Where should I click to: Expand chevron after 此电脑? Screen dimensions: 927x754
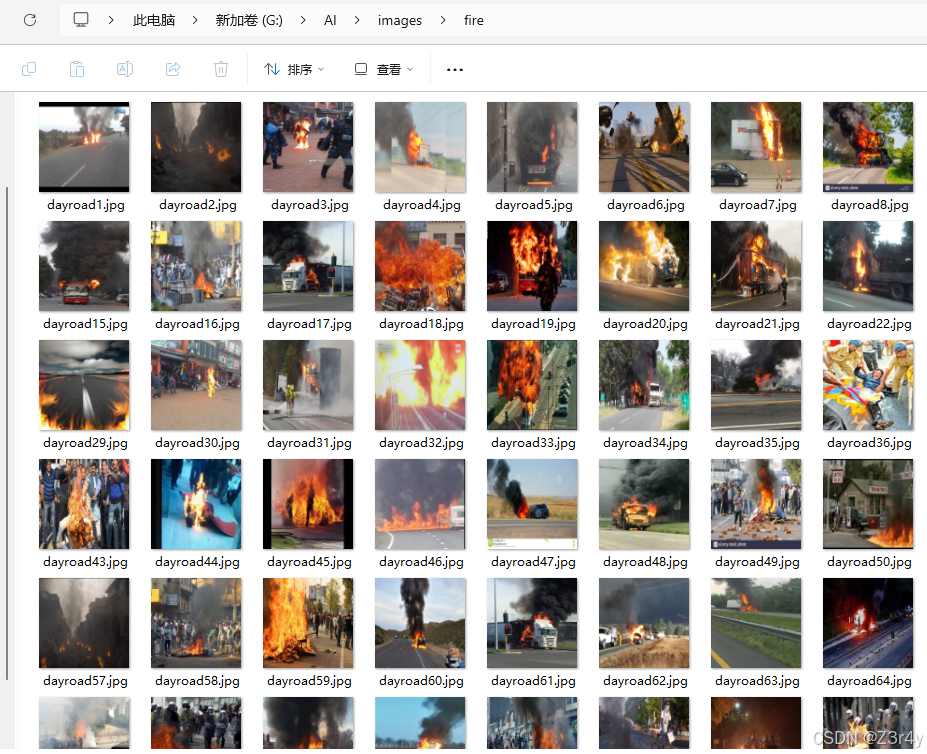coord(195,20)
